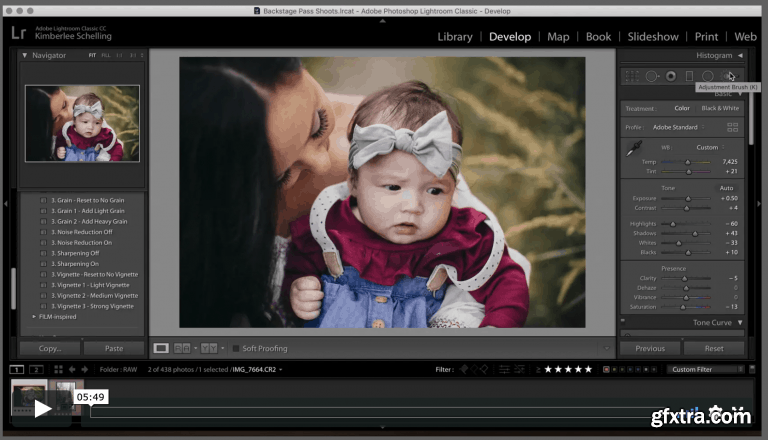
Task: Click the Reset button
Action: 714,348
